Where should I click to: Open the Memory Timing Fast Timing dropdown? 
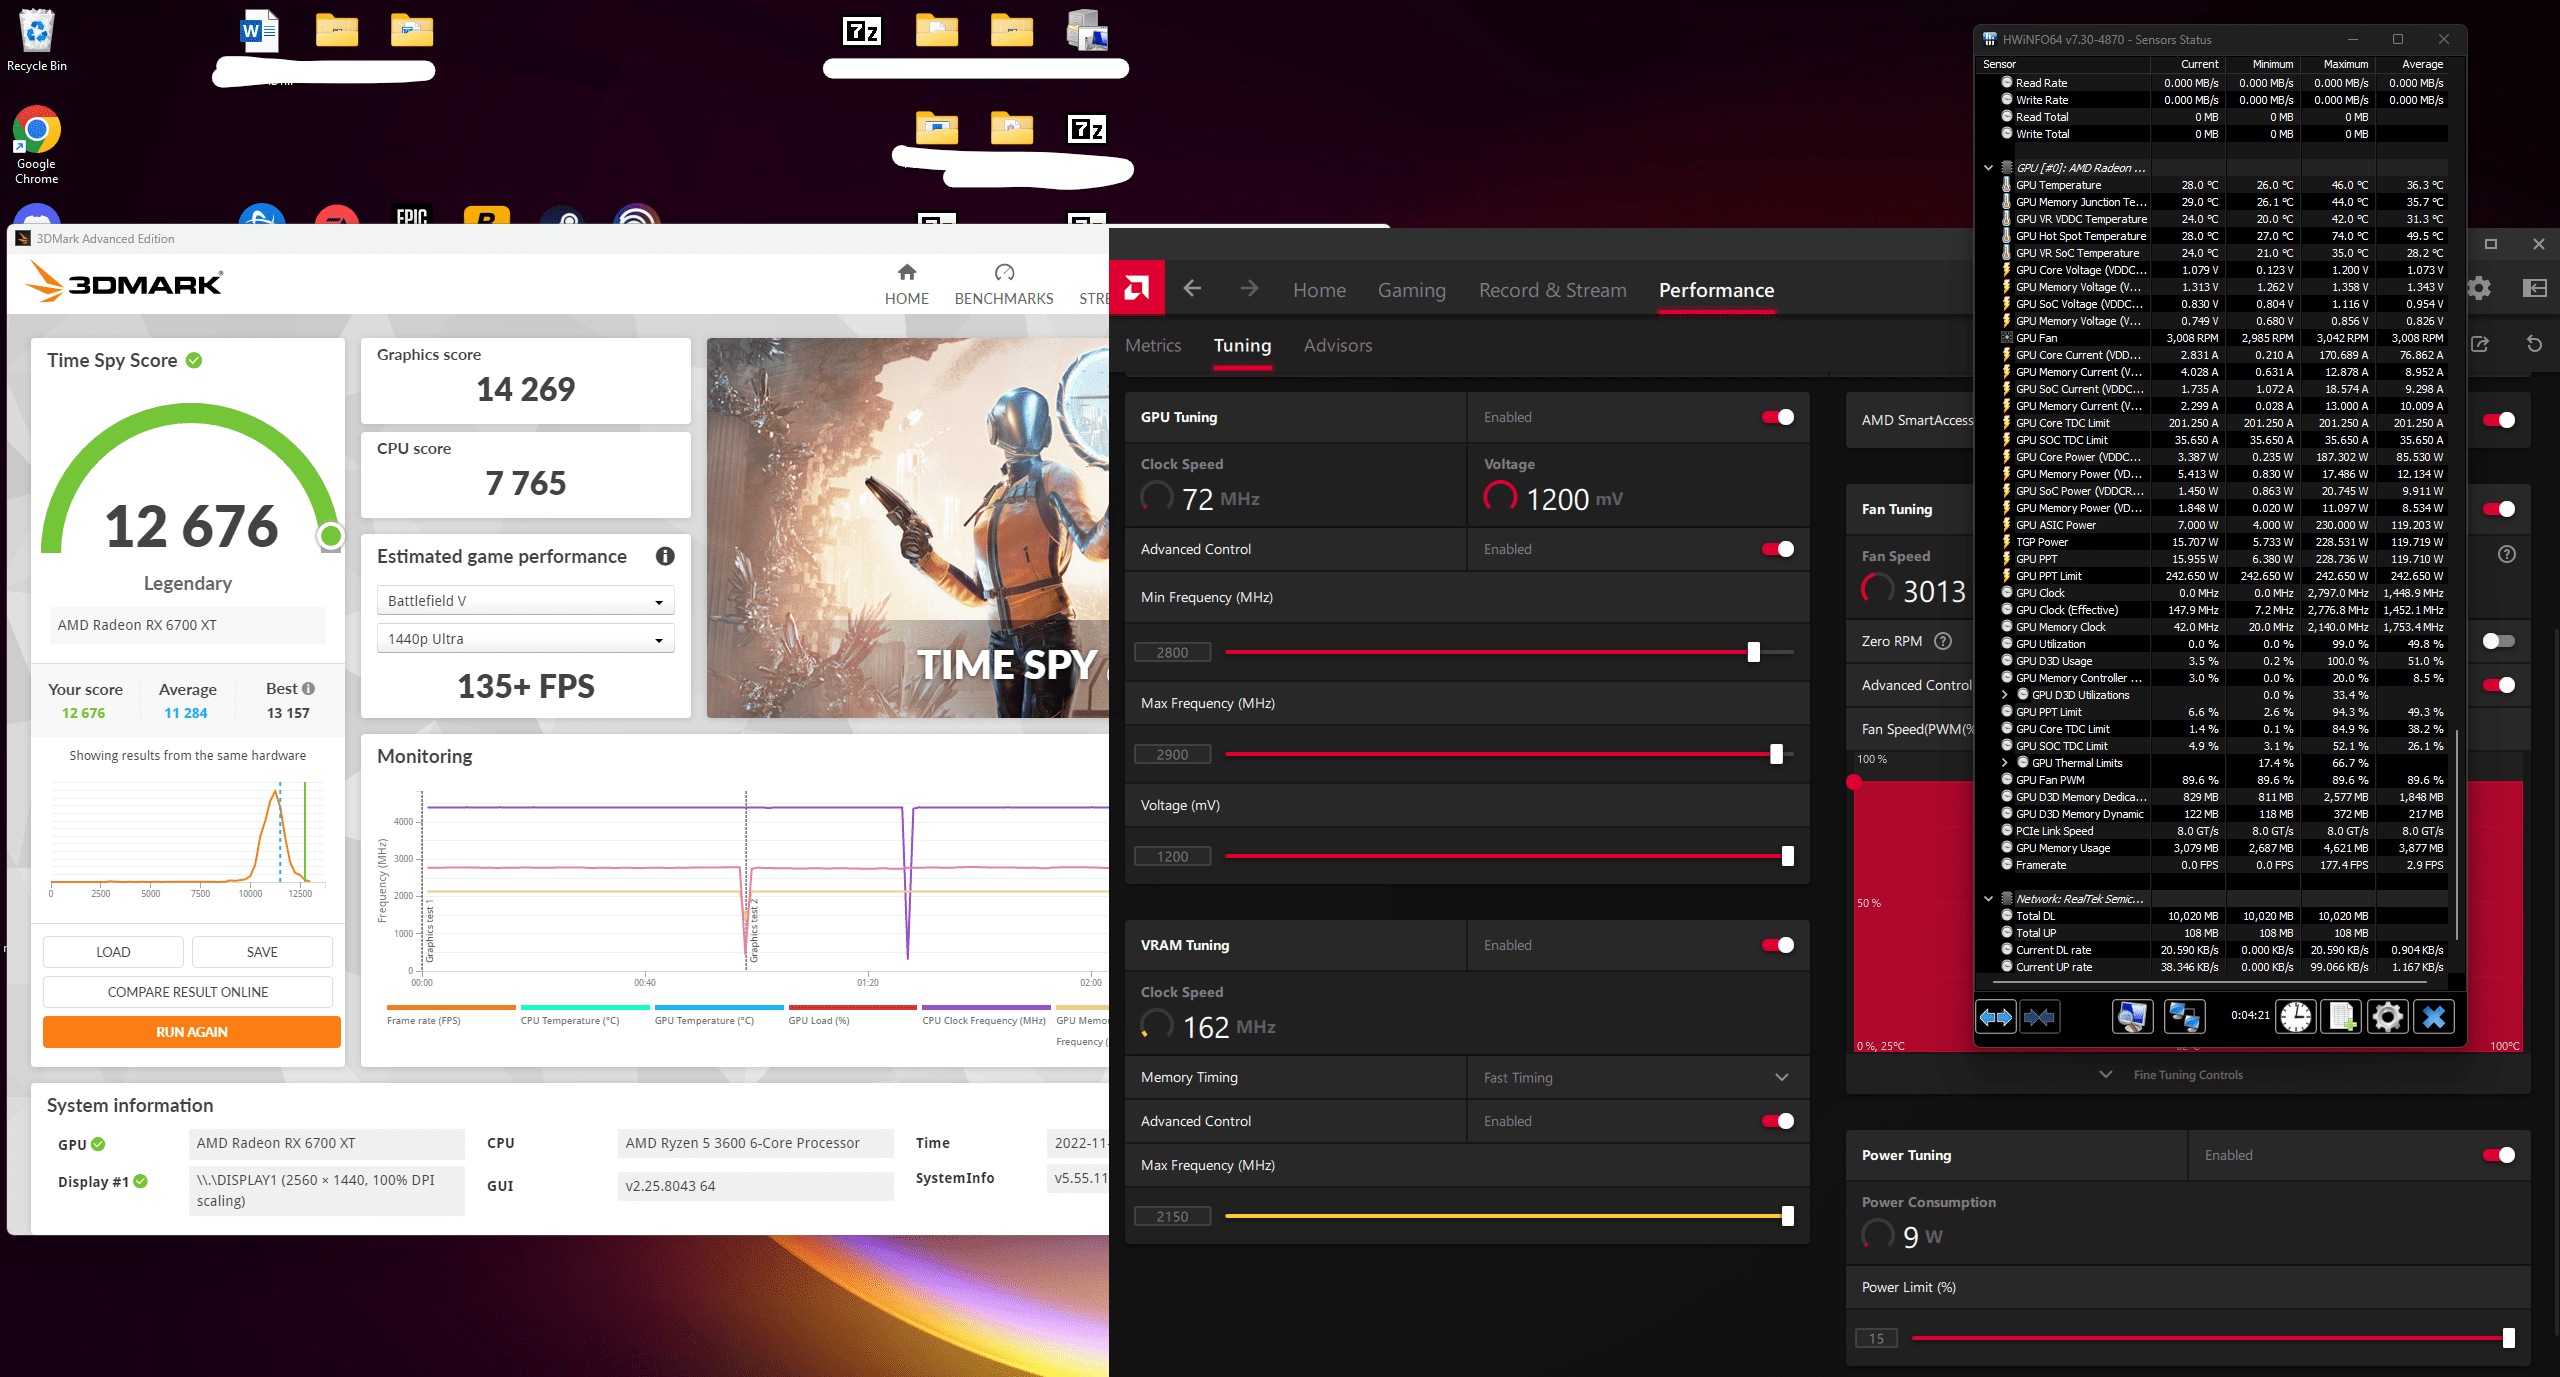(x=1638, y=1077)
